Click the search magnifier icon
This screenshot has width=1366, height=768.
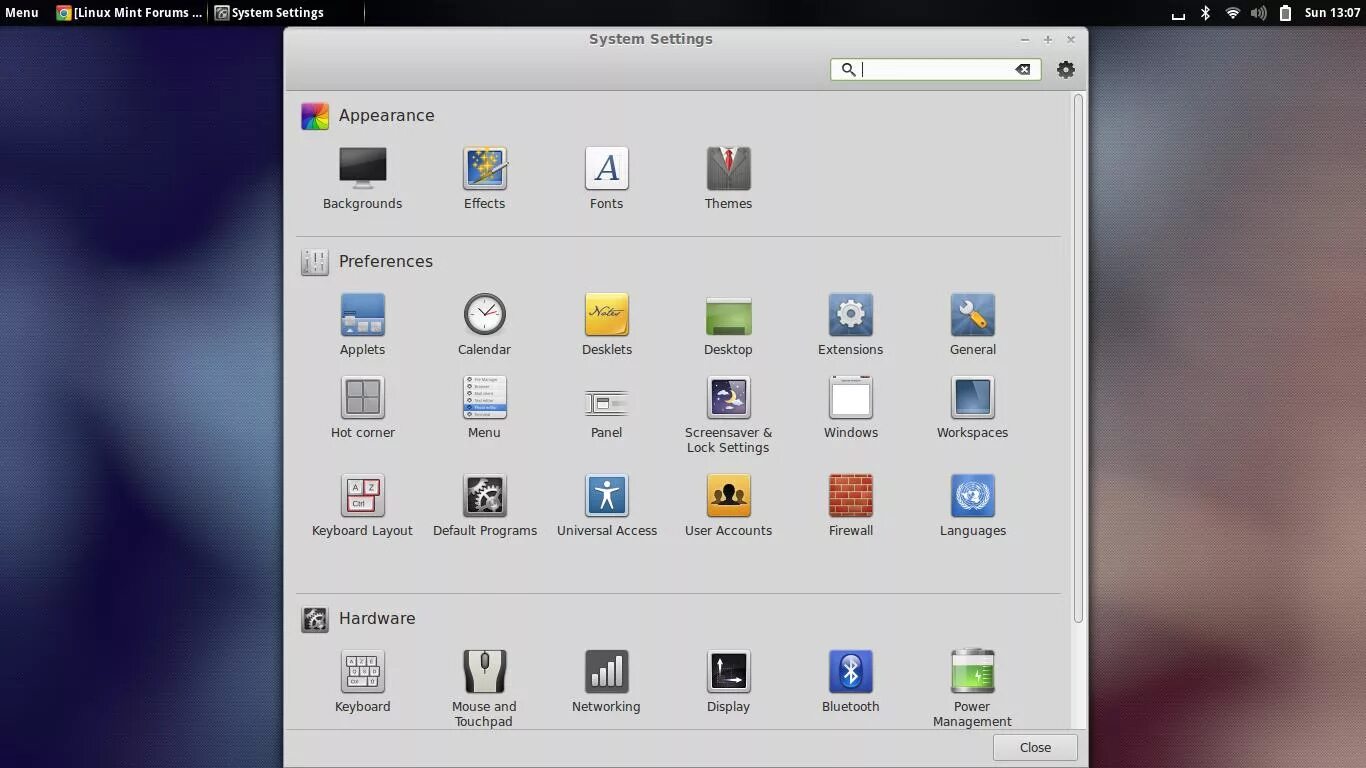coord(848,69)
